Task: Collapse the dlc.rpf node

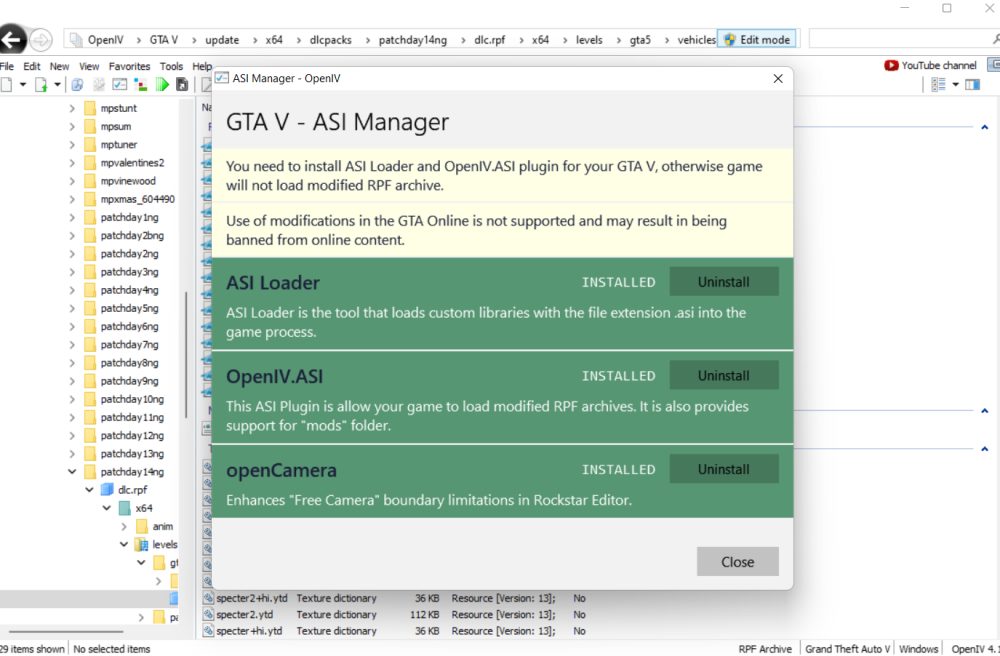Action: pyautogui.click(x=89, y=490)
